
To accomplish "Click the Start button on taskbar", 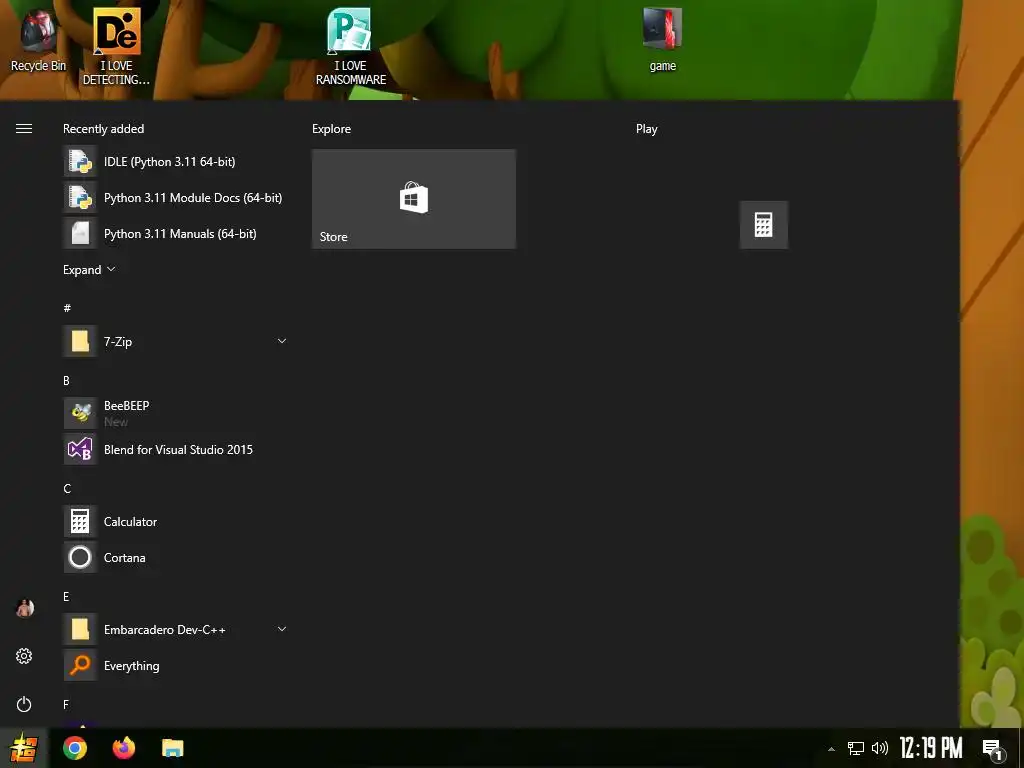I will pyautogui.click(x=24, y=748).
